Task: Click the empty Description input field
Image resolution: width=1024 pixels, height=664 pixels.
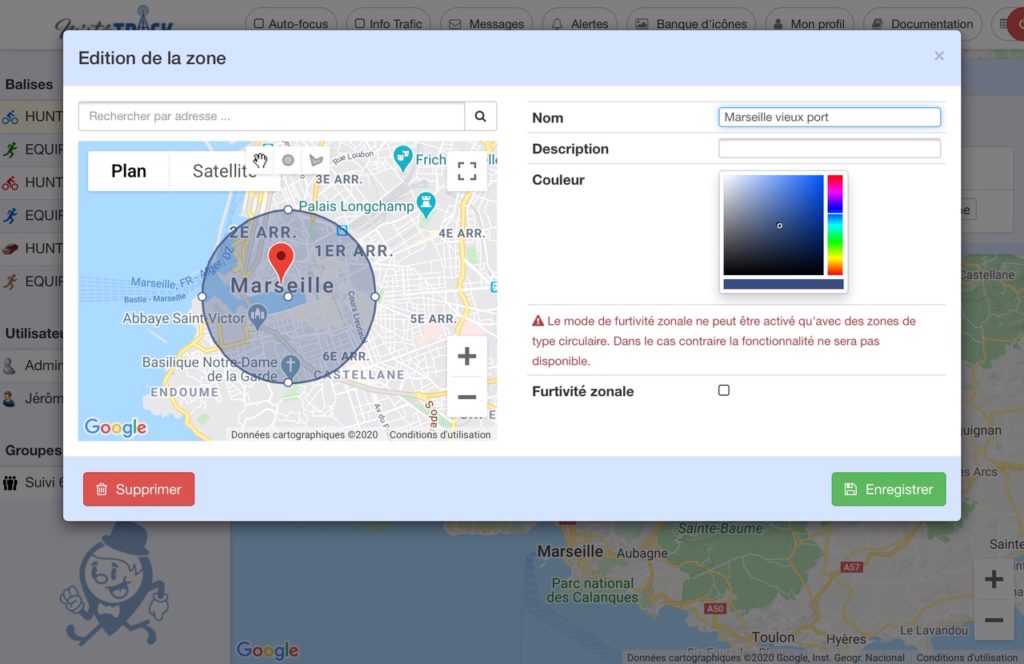Action: pyautogui.click(x=829, y=148)
